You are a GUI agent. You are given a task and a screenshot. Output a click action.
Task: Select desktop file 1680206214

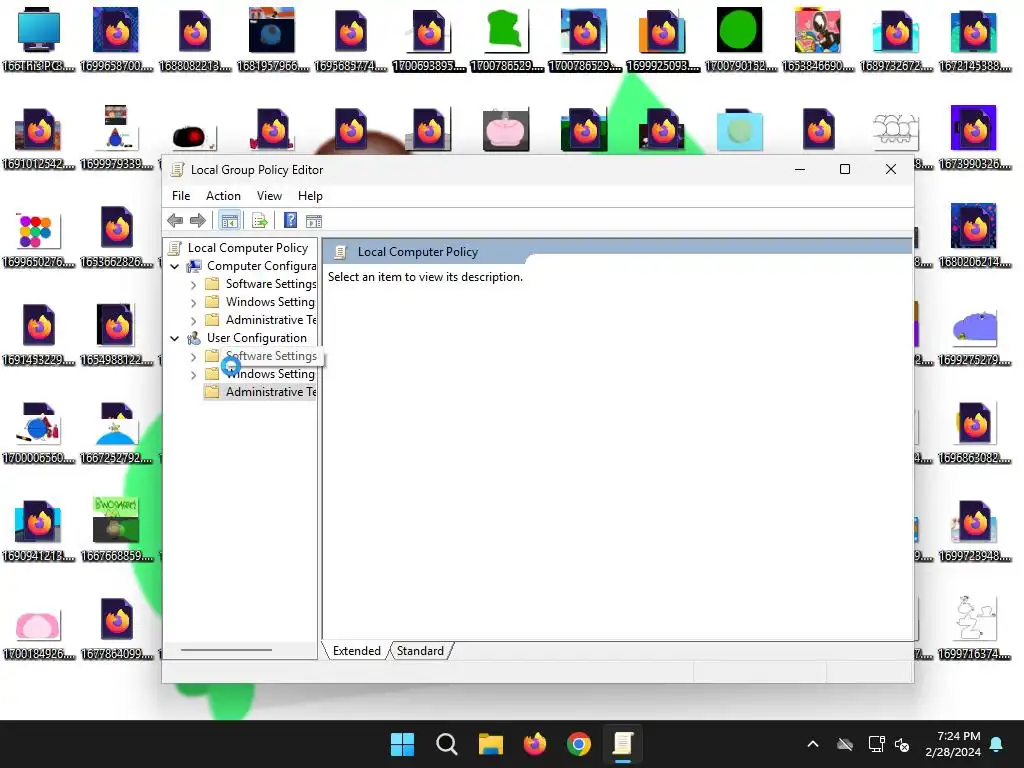[x=974, y=235]
